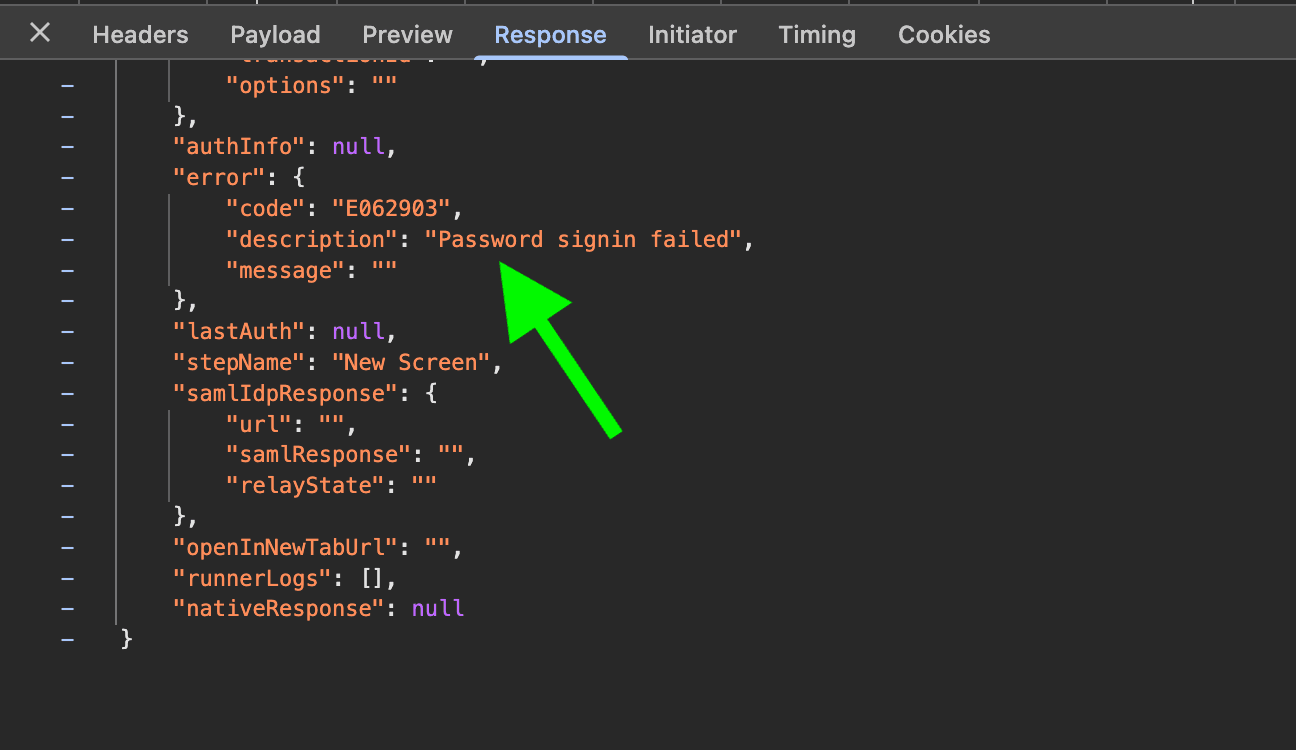Viewport: 1296px width, 750px height.
Task: Close the network request details pane
Action: pos(39,33)
